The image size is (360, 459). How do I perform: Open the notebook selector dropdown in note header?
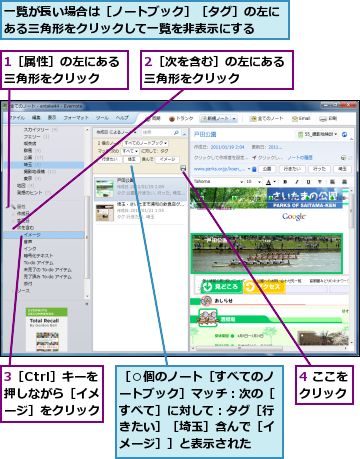(x=318, y=134)
